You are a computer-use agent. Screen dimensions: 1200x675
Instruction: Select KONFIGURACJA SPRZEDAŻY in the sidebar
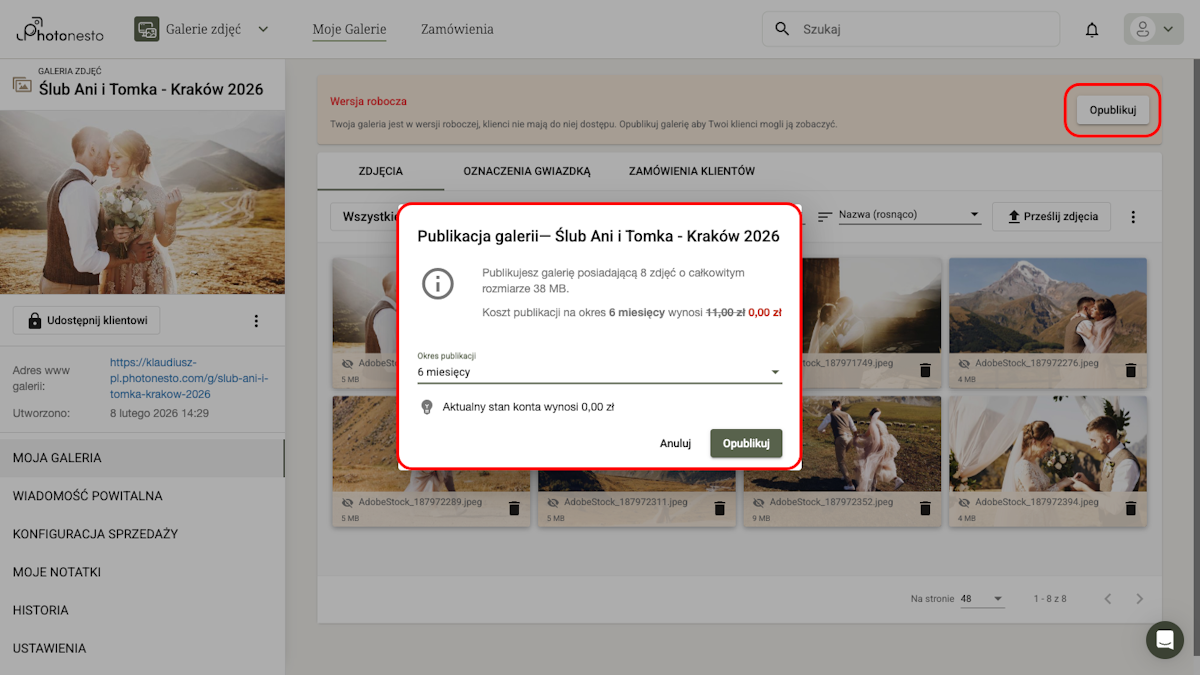click(96, 534)
